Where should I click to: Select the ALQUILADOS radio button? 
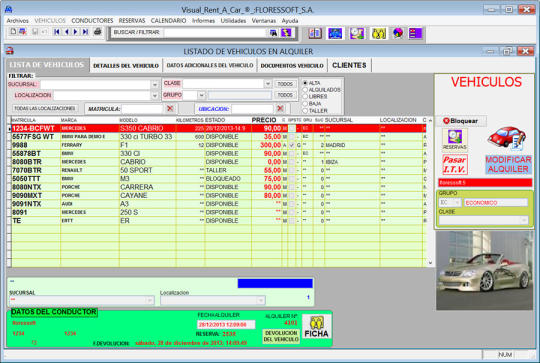305,90
